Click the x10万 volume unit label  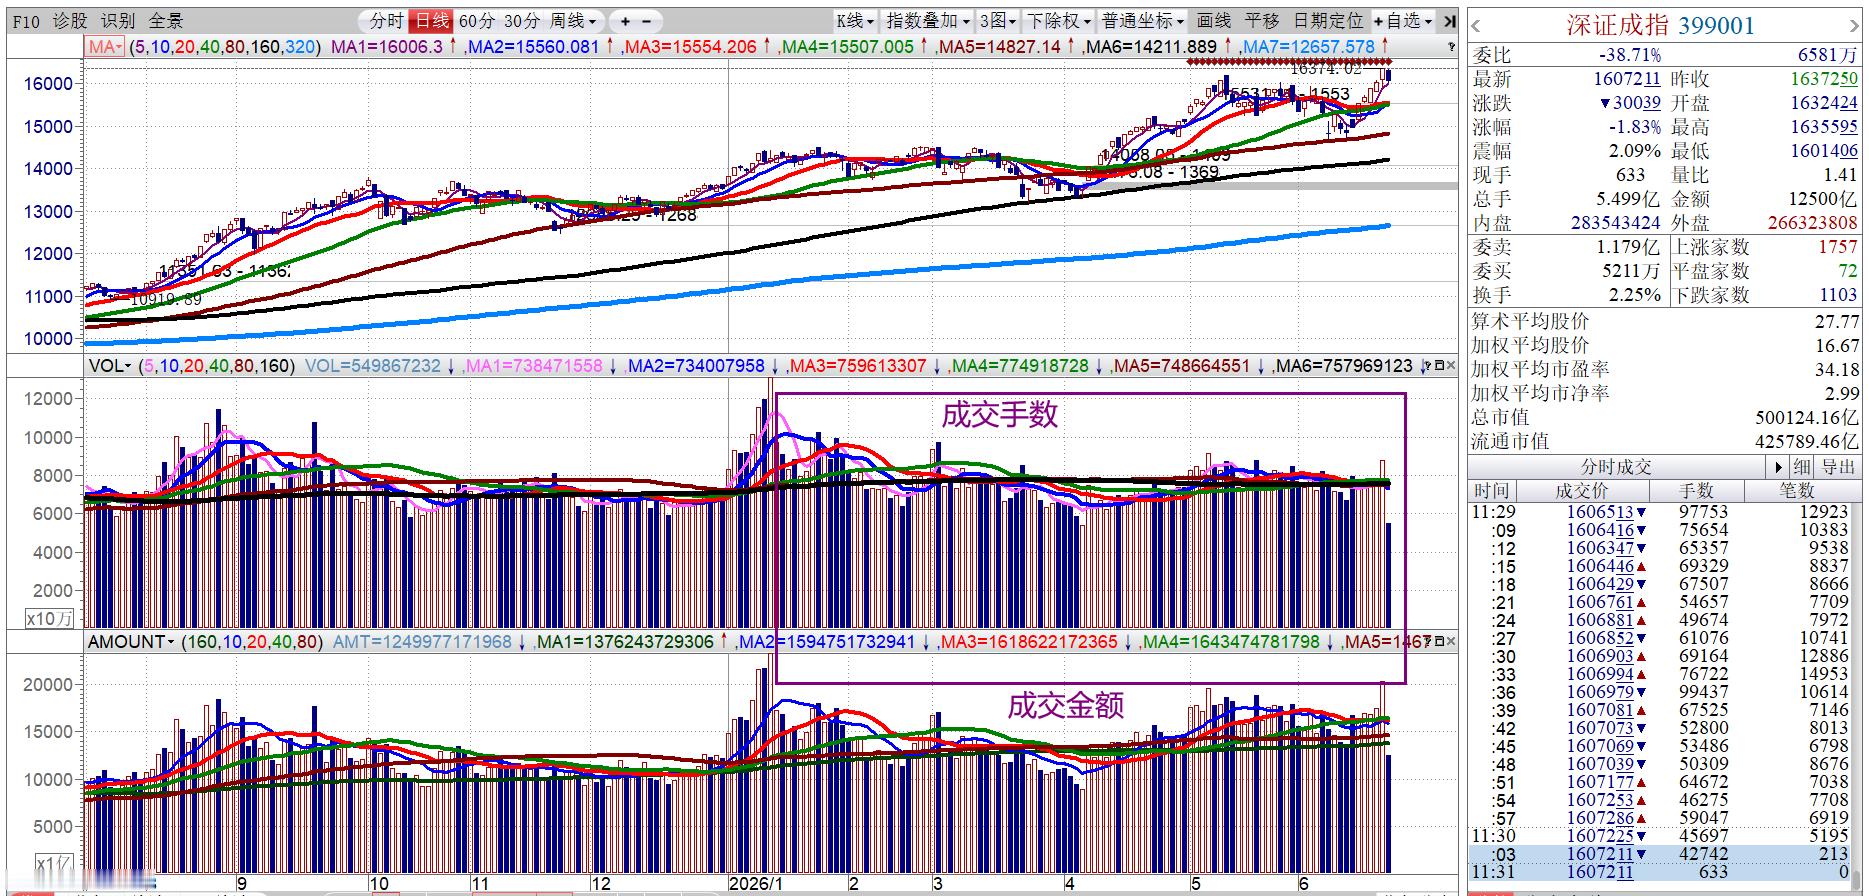coord(49,618)
